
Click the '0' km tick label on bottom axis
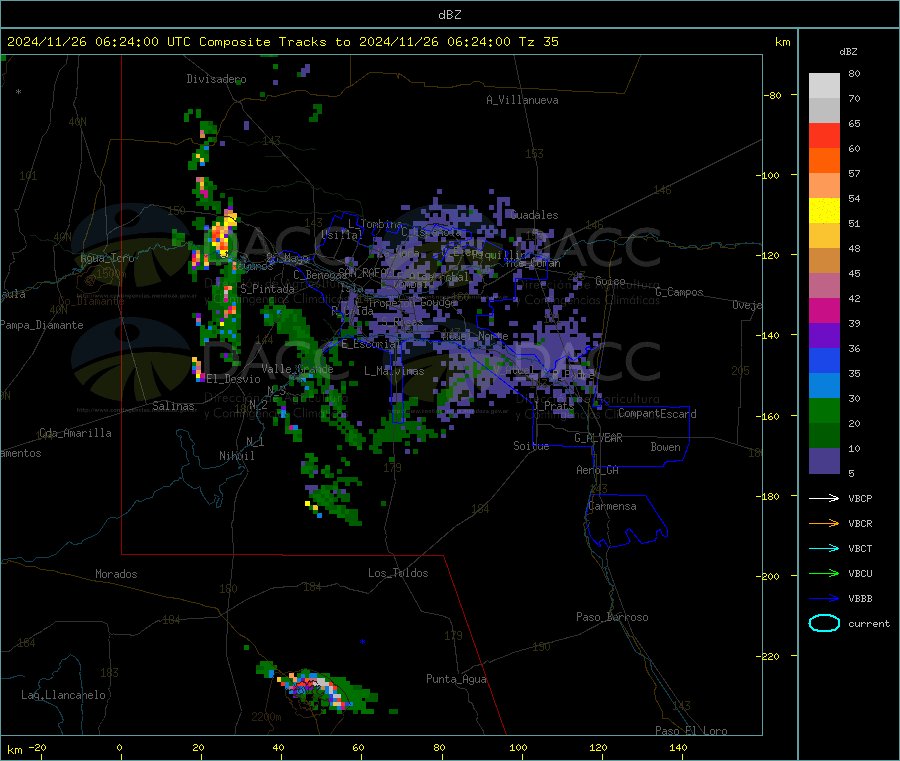tap(119, 747)
